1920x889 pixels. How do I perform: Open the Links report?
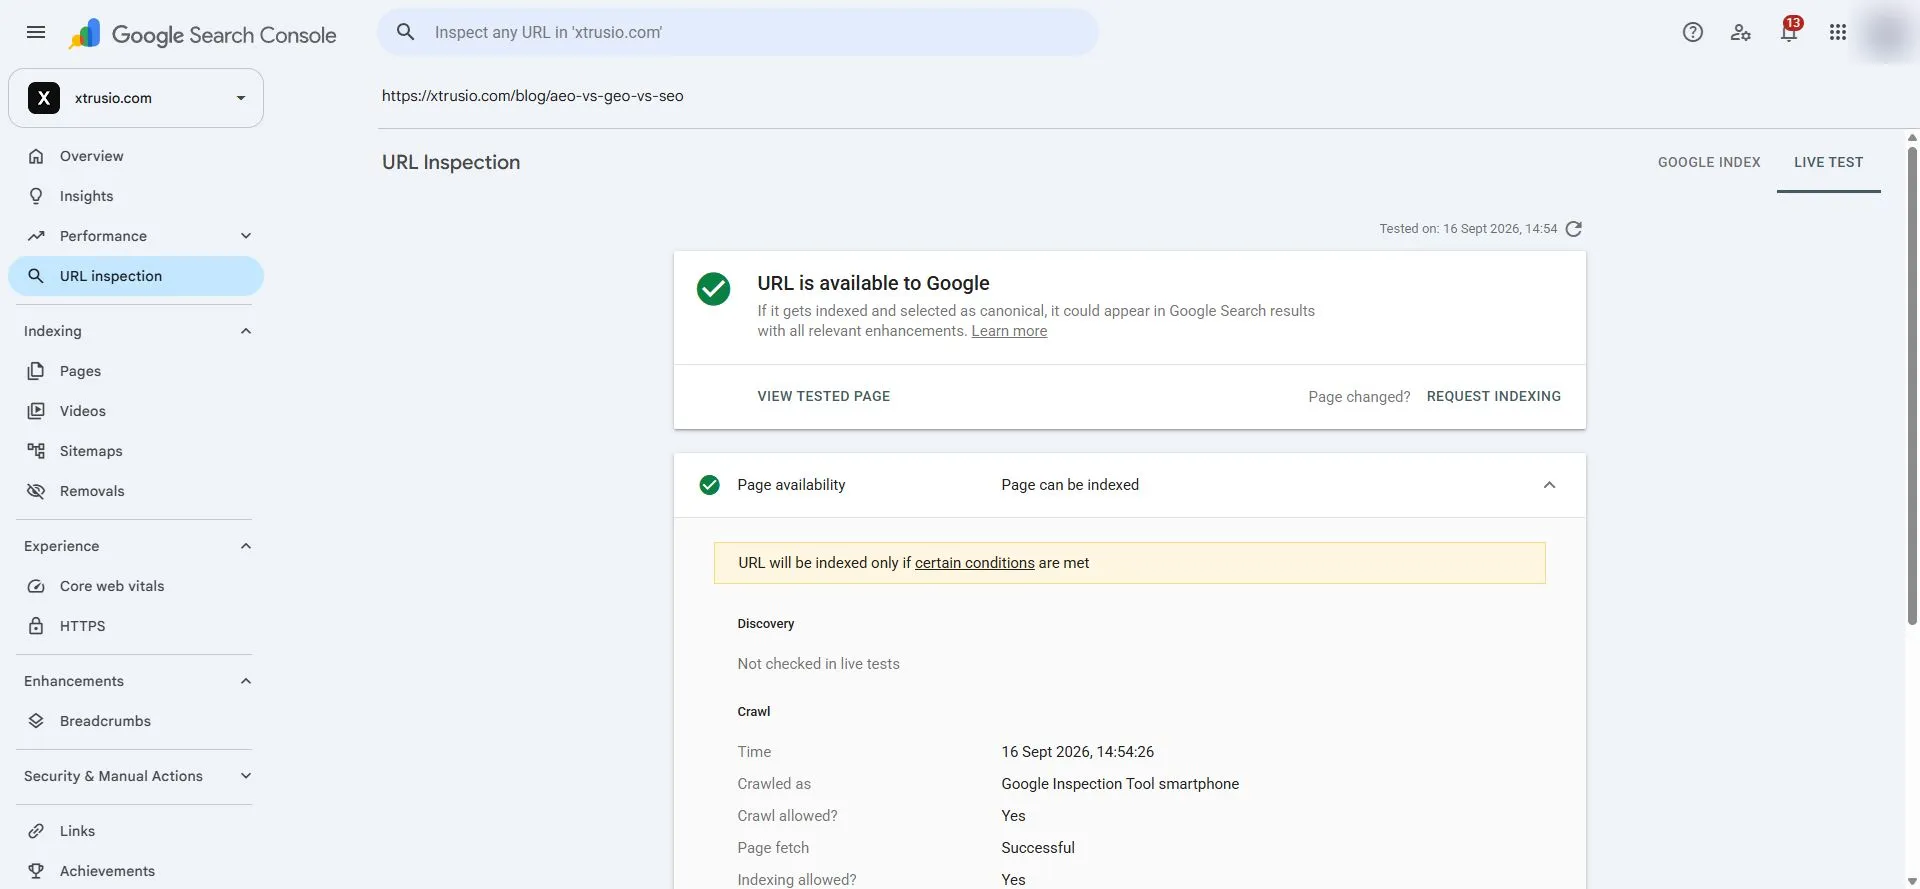(x=136, y=831)
